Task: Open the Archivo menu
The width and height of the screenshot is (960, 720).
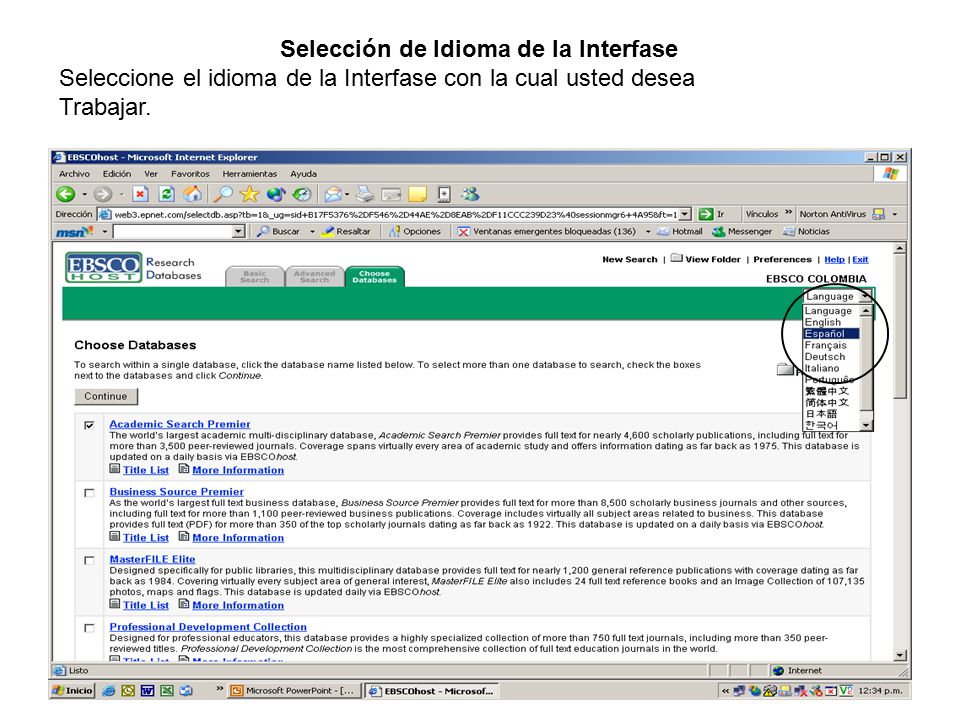Action: pos(74,174)
